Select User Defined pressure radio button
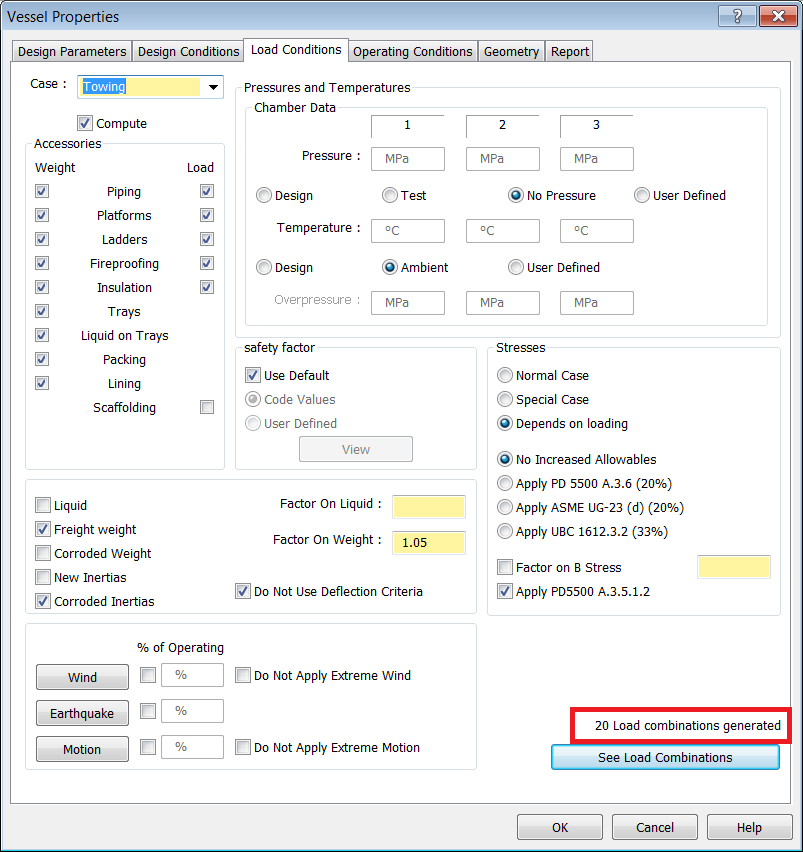803x852 pixels. [642, 195]
